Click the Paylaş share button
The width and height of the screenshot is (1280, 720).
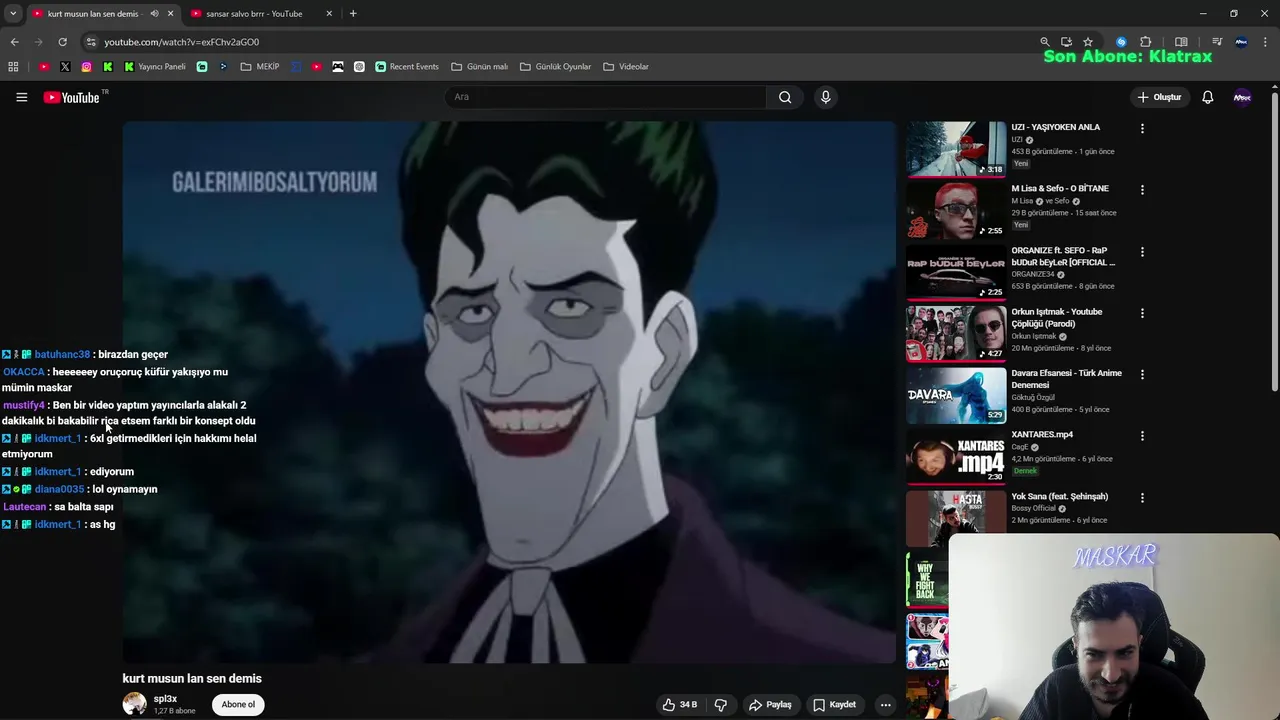click(x=770, y=705)
